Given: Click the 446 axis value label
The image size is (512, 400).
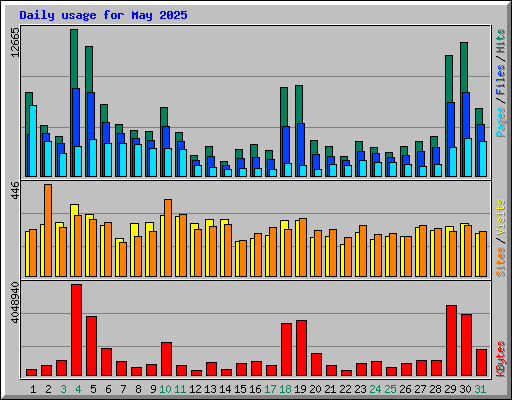Looking at the screenshot, I should pyautogui.click(x=15, y=190).
